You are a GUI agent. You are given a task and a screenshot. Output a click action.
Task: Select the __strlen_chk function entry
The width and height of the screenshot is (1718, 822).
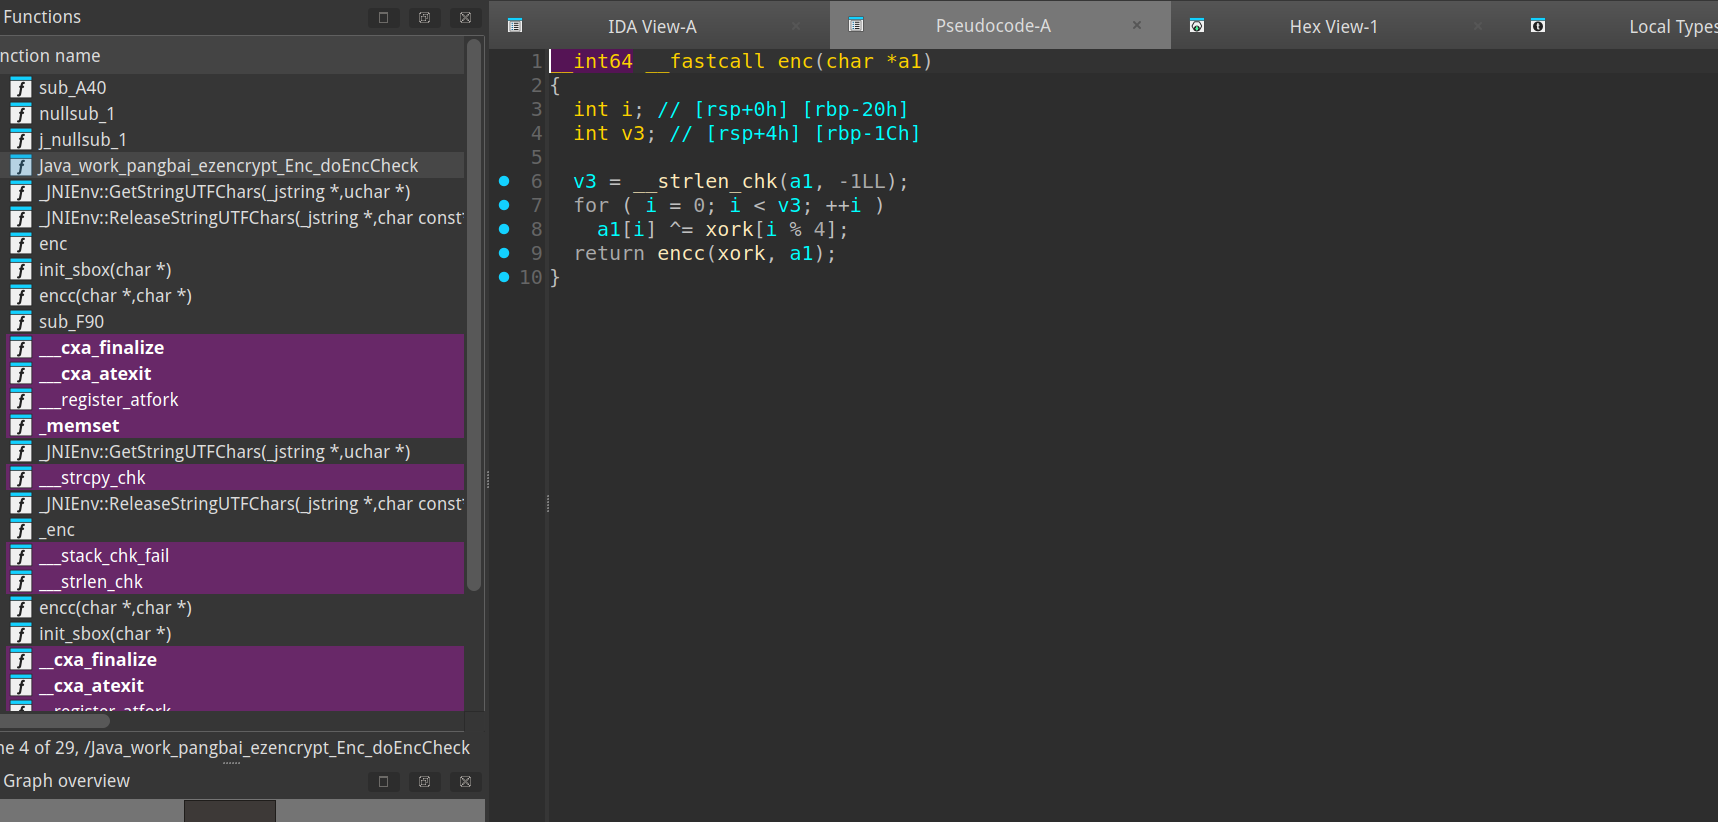point(101,582)
